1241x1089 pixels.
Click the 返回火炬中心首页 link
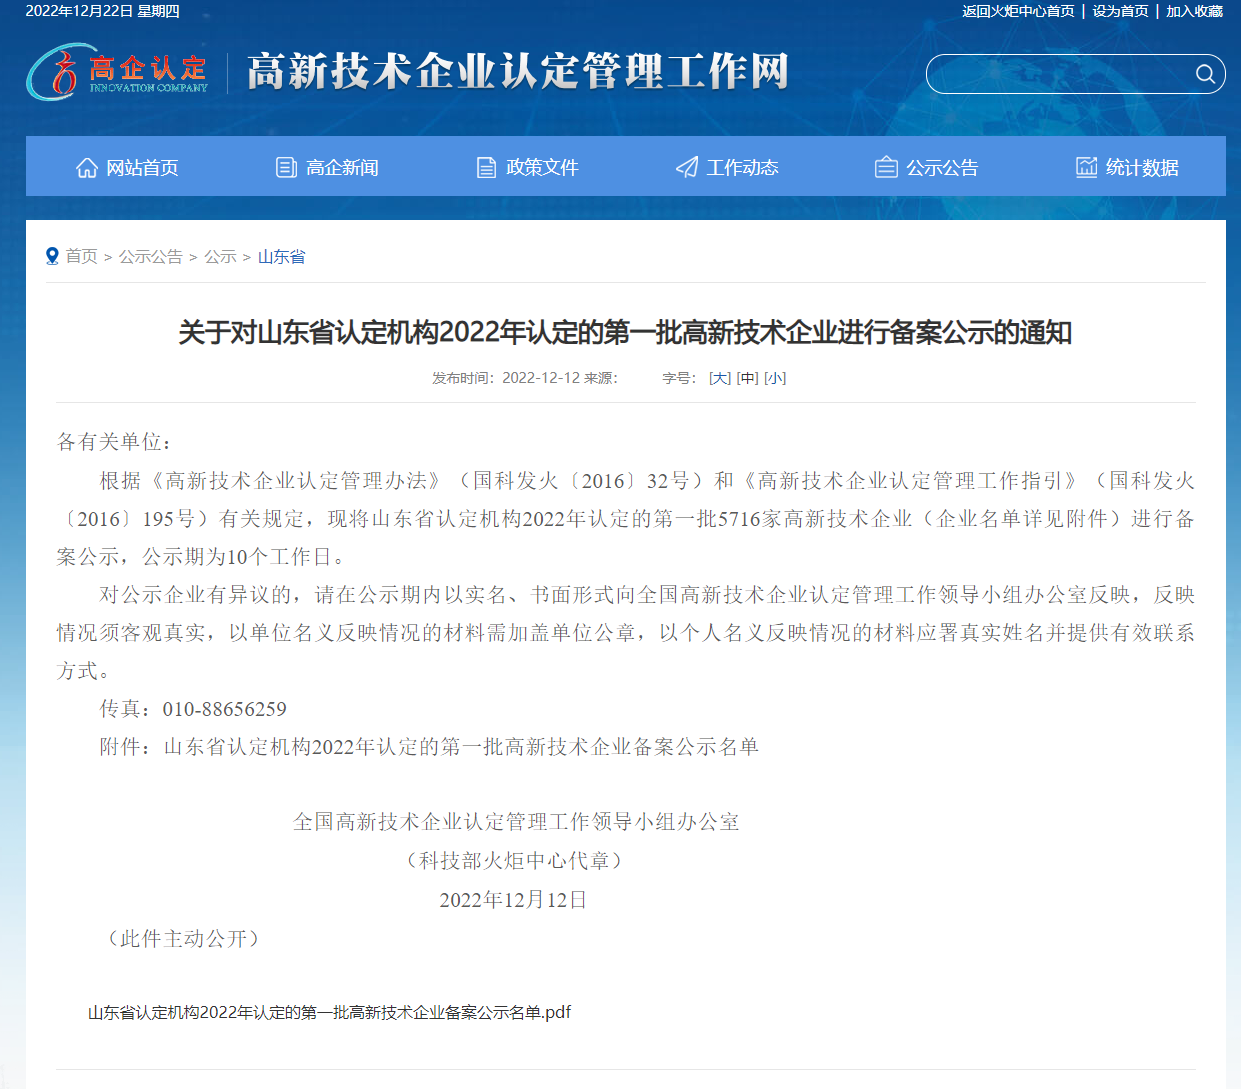(1018, 11)
